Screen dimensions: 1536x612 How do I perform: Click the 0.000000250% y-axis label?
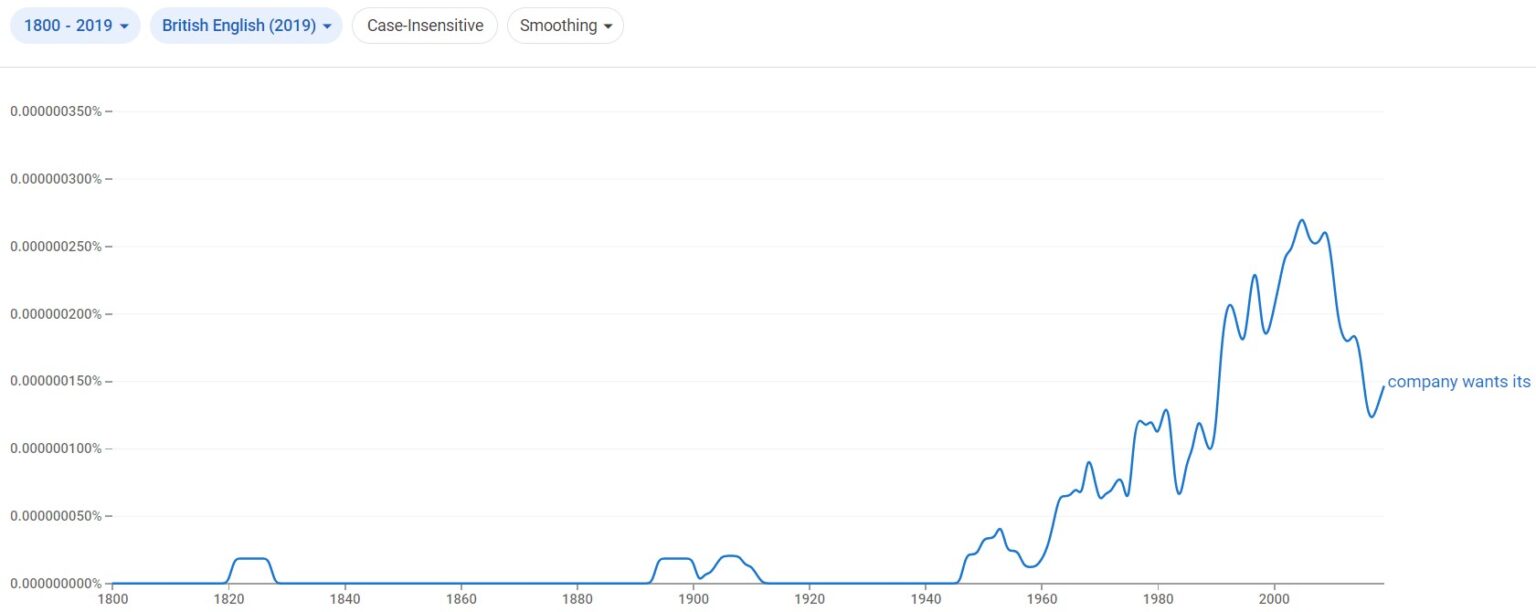click(x=56, y=246)
